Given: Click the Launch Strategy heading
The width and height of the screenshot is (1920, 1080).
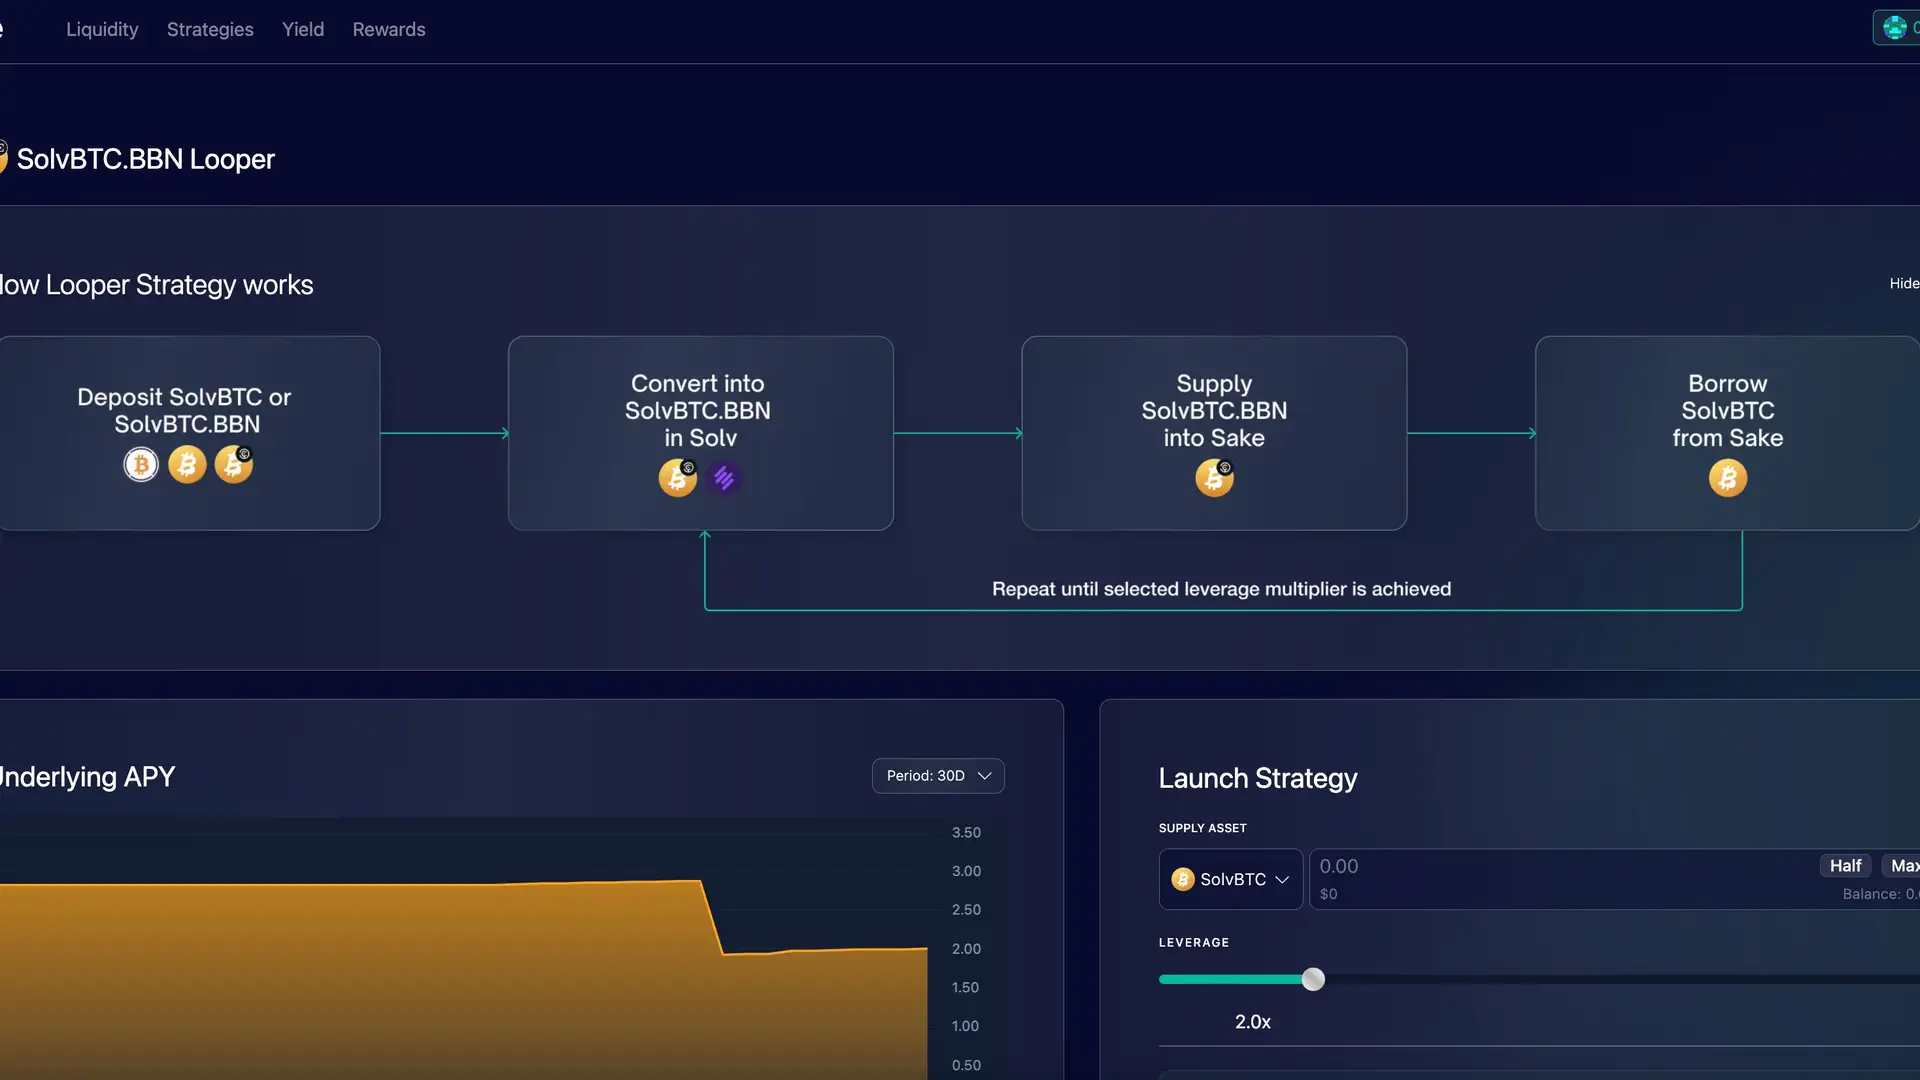Looking at the screenshot, I should pyautogui.click(x=1258, y=778).
